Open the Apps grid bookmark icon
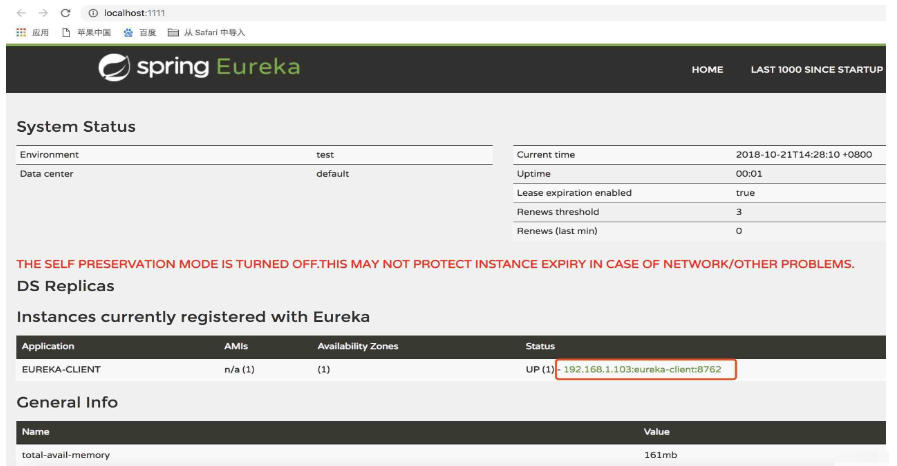This screenshot has height=466, width=897. pos(21,33)
